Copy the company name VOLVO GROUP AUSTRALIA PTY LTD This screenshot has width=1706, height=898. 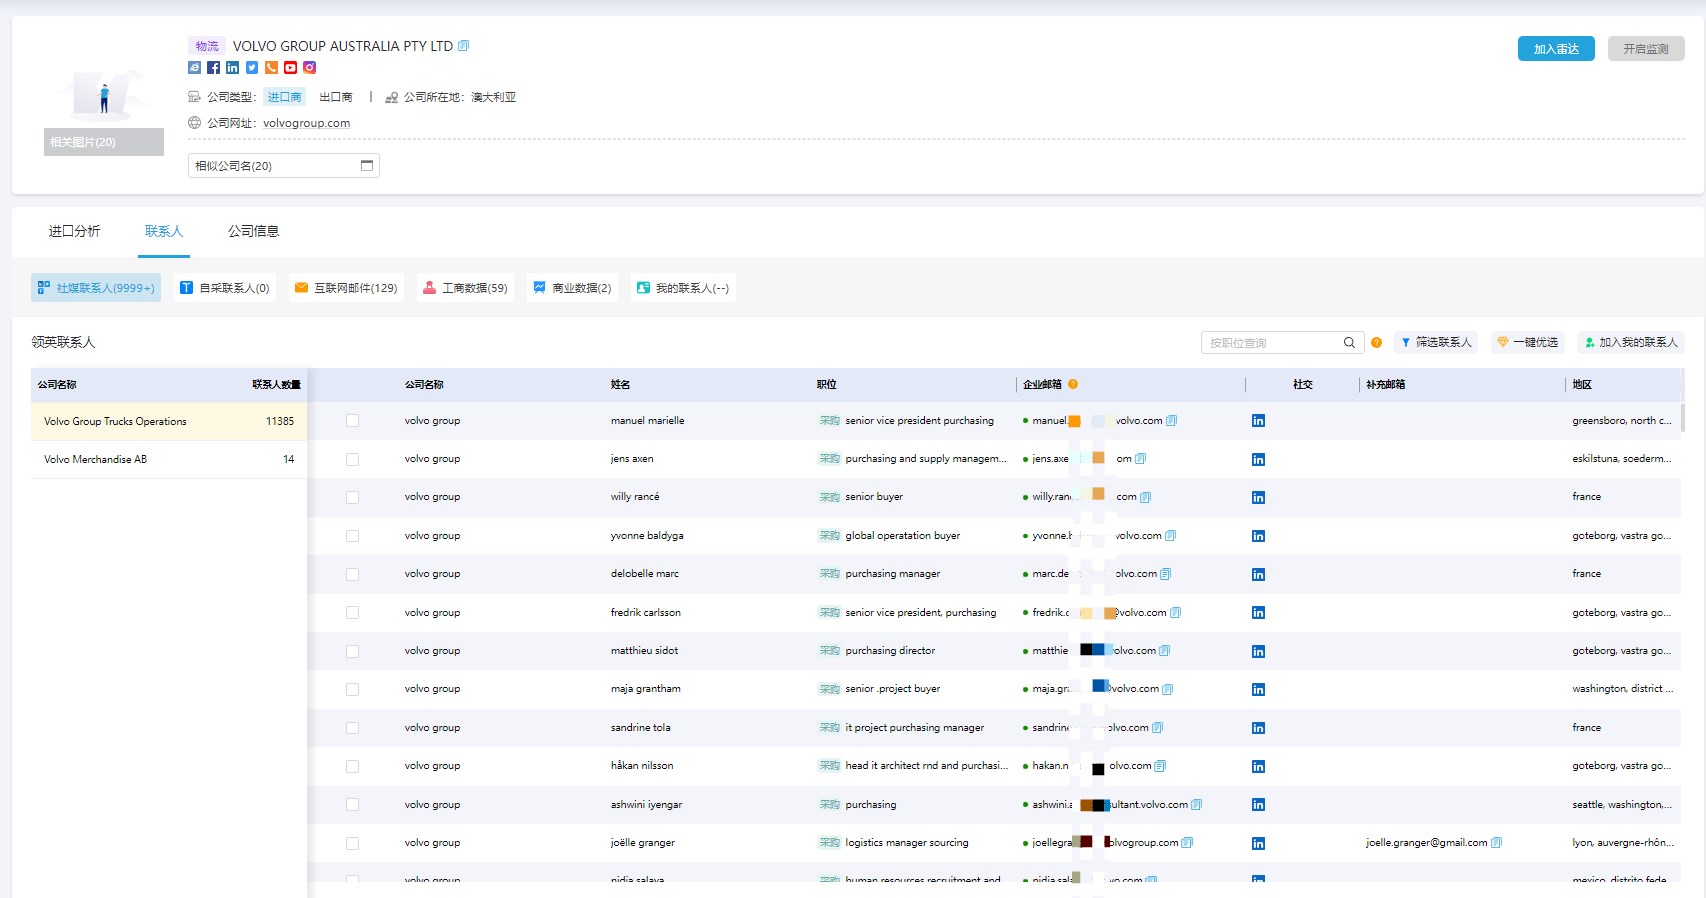tap(463, 46)
